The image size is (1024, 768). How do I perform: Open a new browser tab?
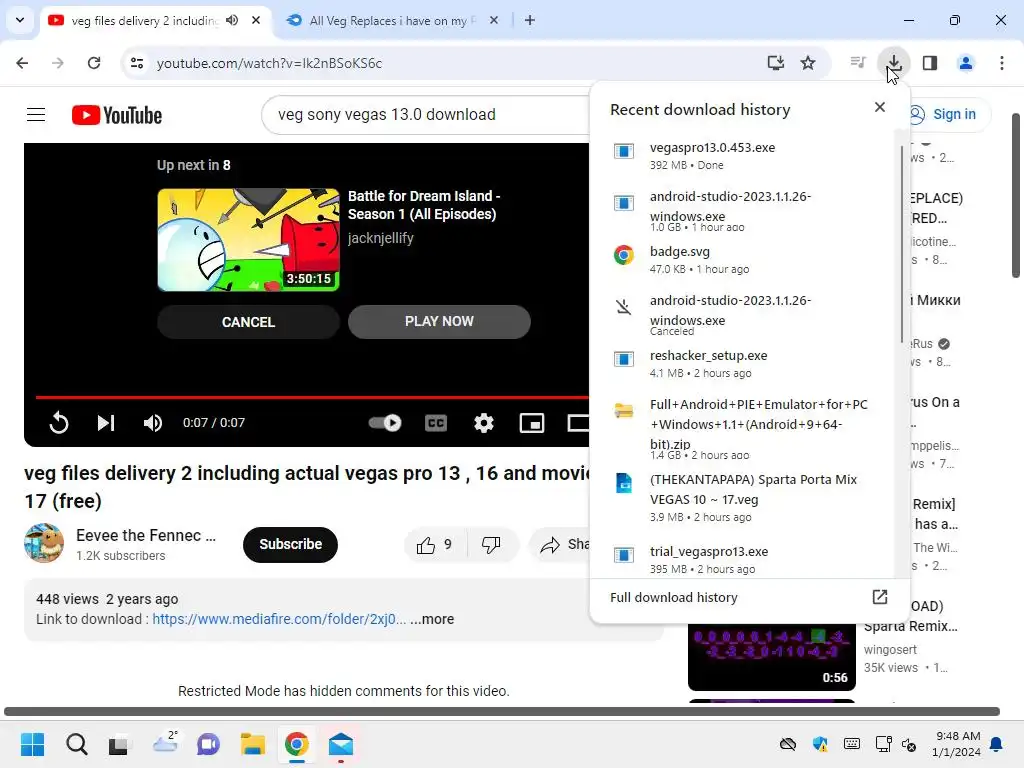click(530, 20)
